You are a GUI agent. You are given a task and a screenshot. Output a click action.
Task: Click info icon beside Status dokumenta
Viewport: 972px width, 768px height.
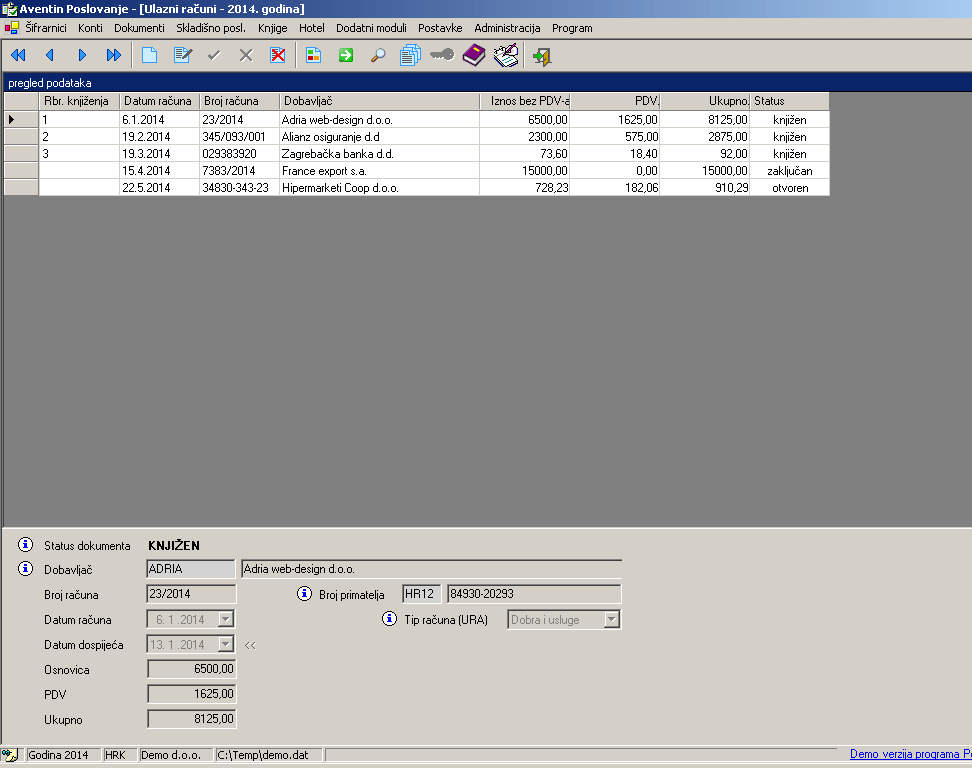(26, 545)
